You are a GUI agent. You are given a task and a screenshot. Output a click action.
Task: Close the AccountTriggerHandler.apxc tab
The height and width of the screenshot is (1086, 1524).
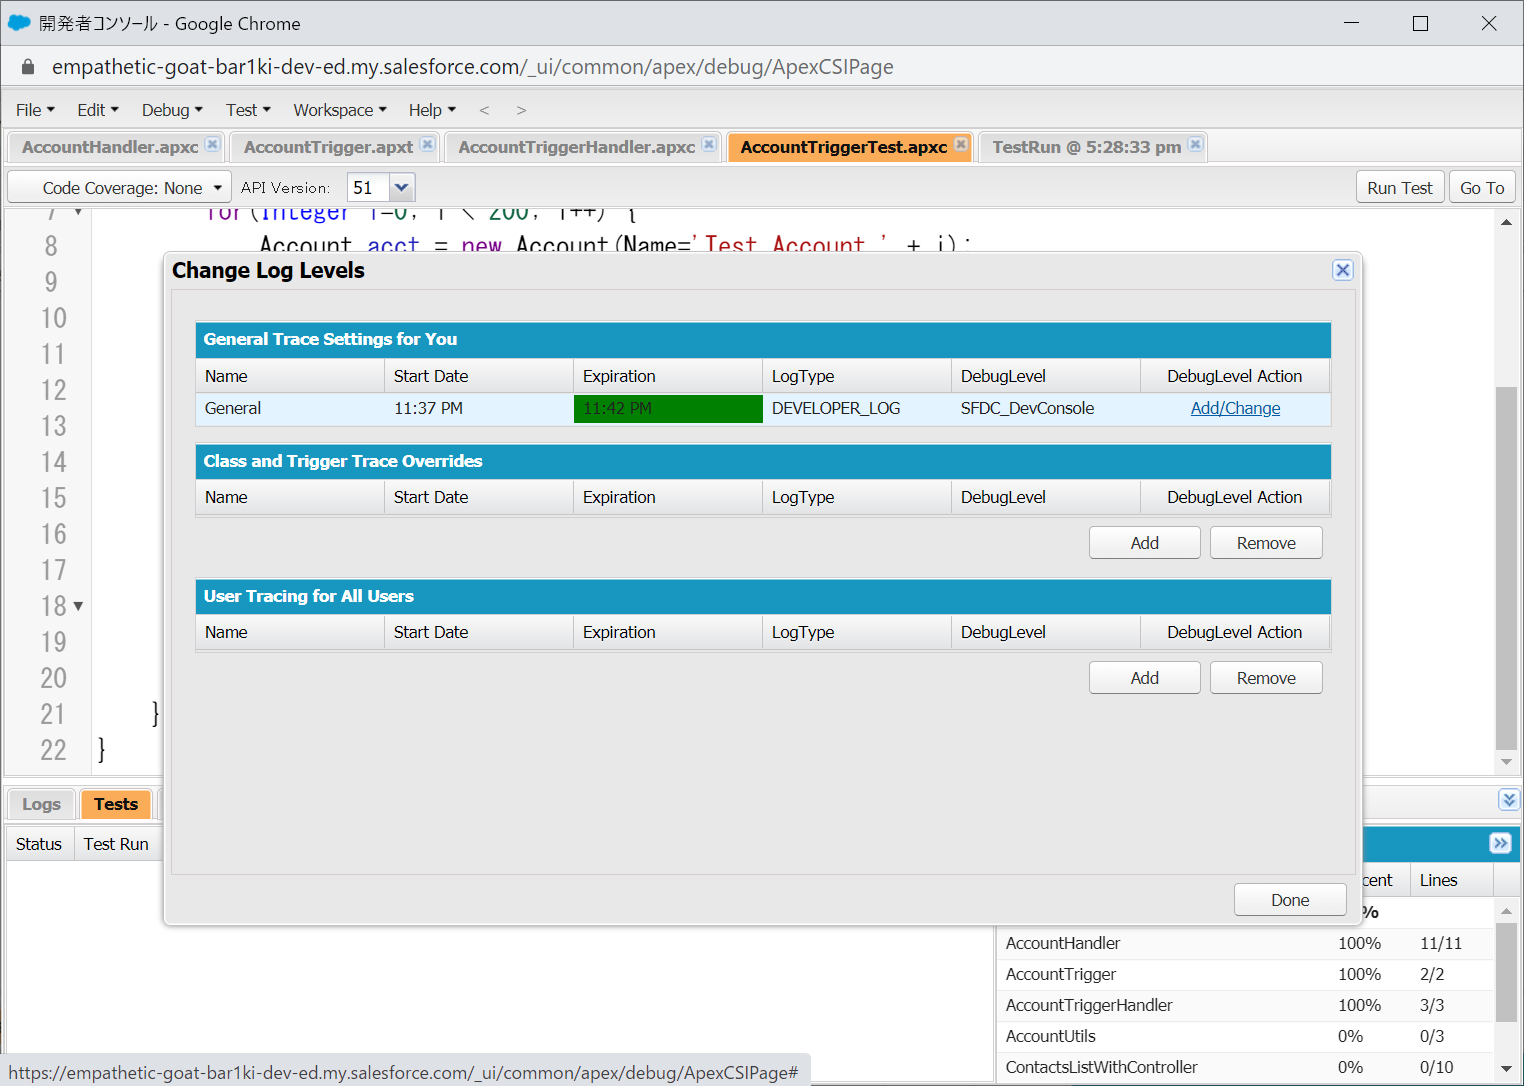[x=709, y=144]
